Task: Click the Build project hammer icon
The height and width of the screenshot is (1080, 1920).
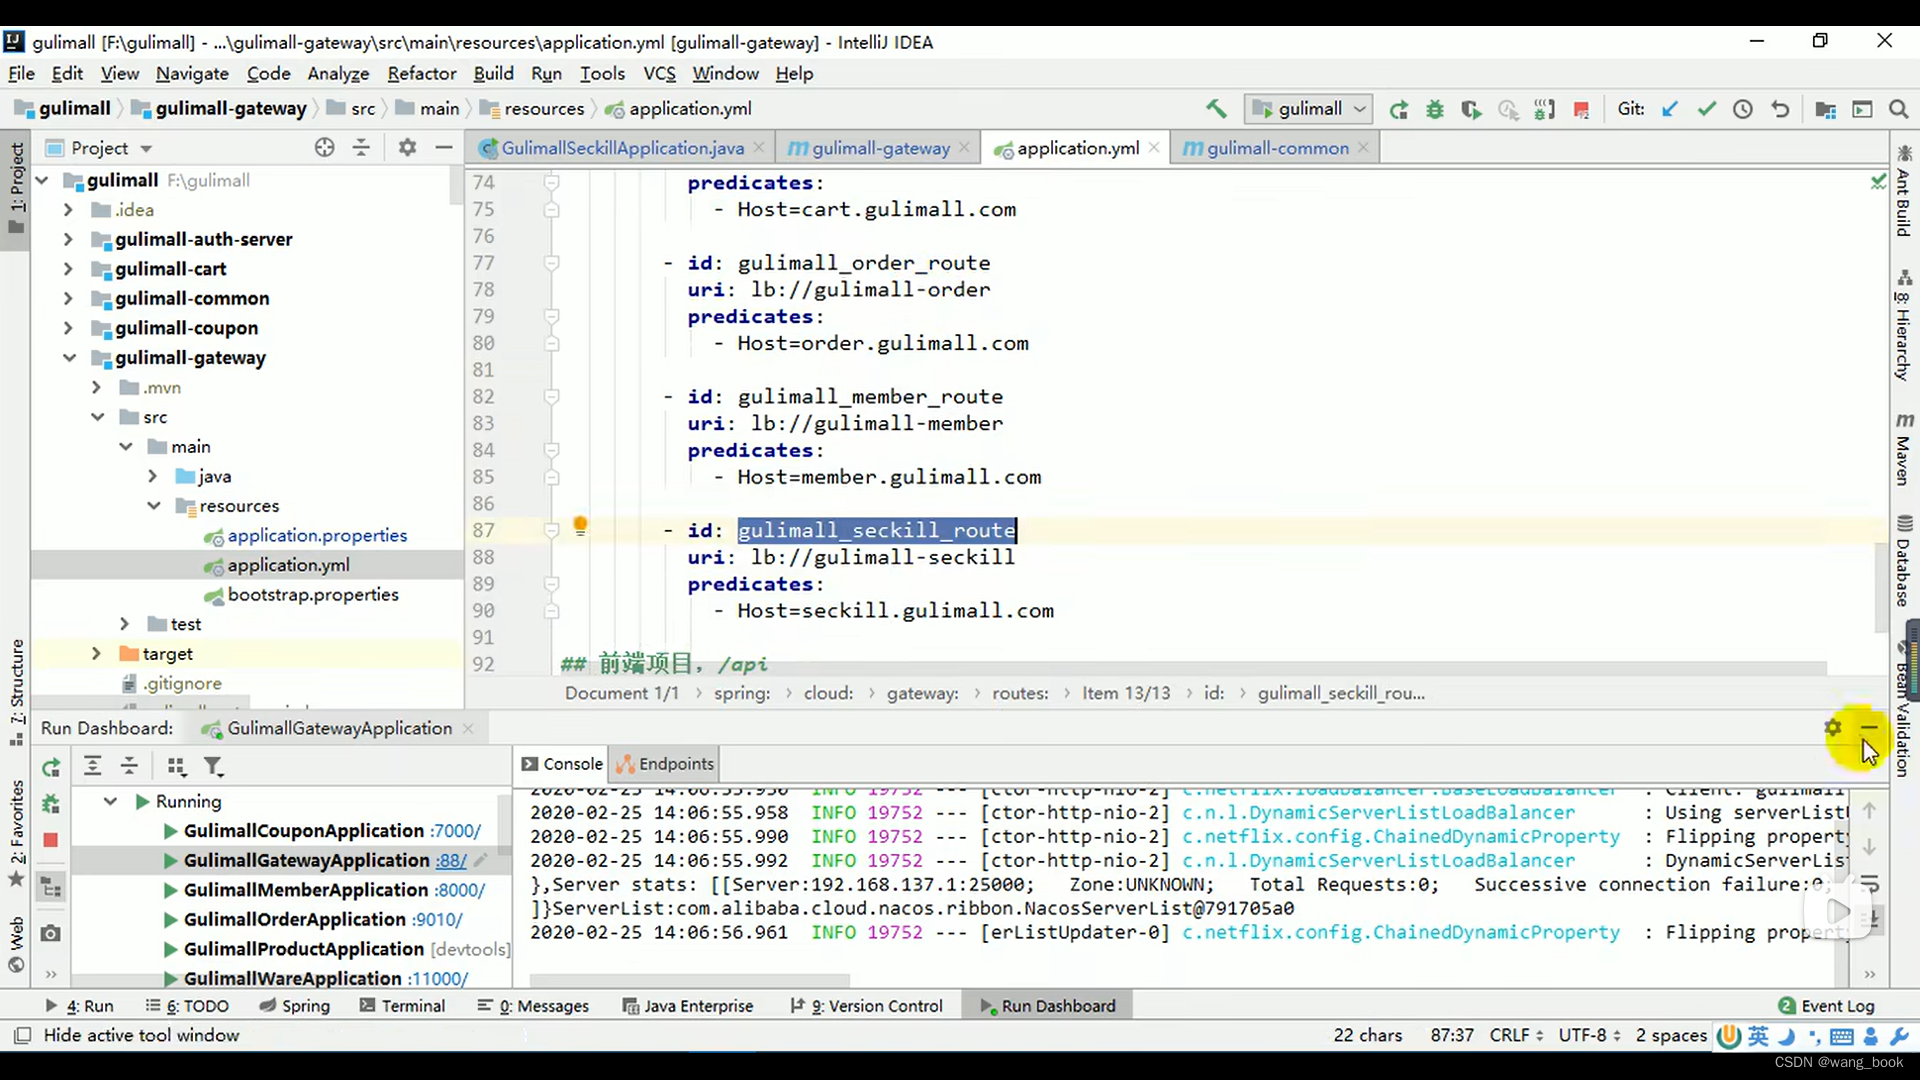Action: click(x=1216, y=109)
